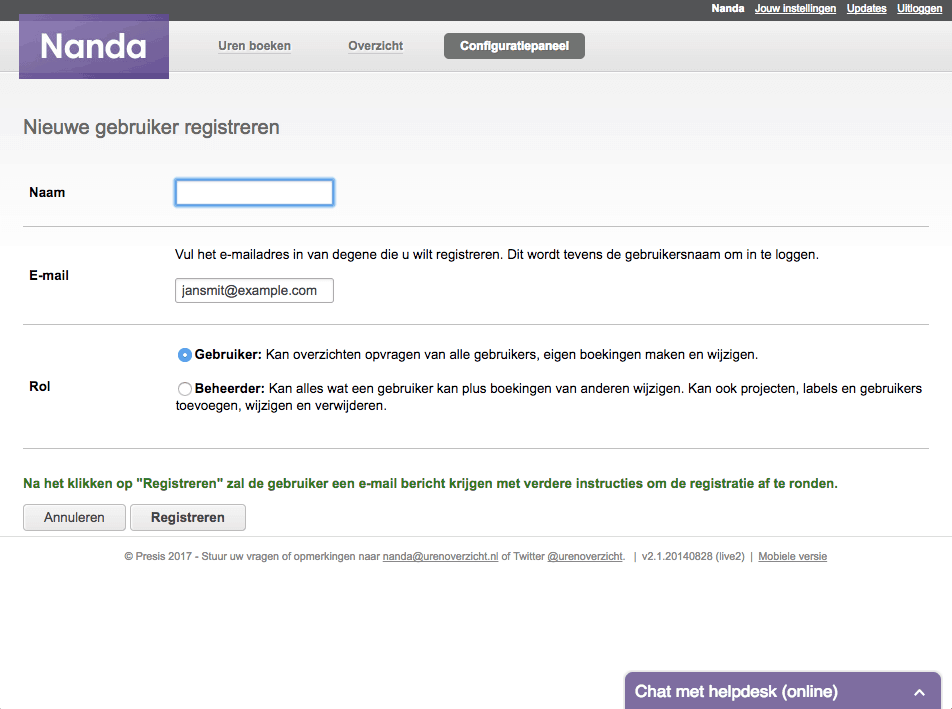Click the nanda@urenoverzicht.nl email link
Image resolution: width=952 pixels, height=709 pixels.
[440, 556]
